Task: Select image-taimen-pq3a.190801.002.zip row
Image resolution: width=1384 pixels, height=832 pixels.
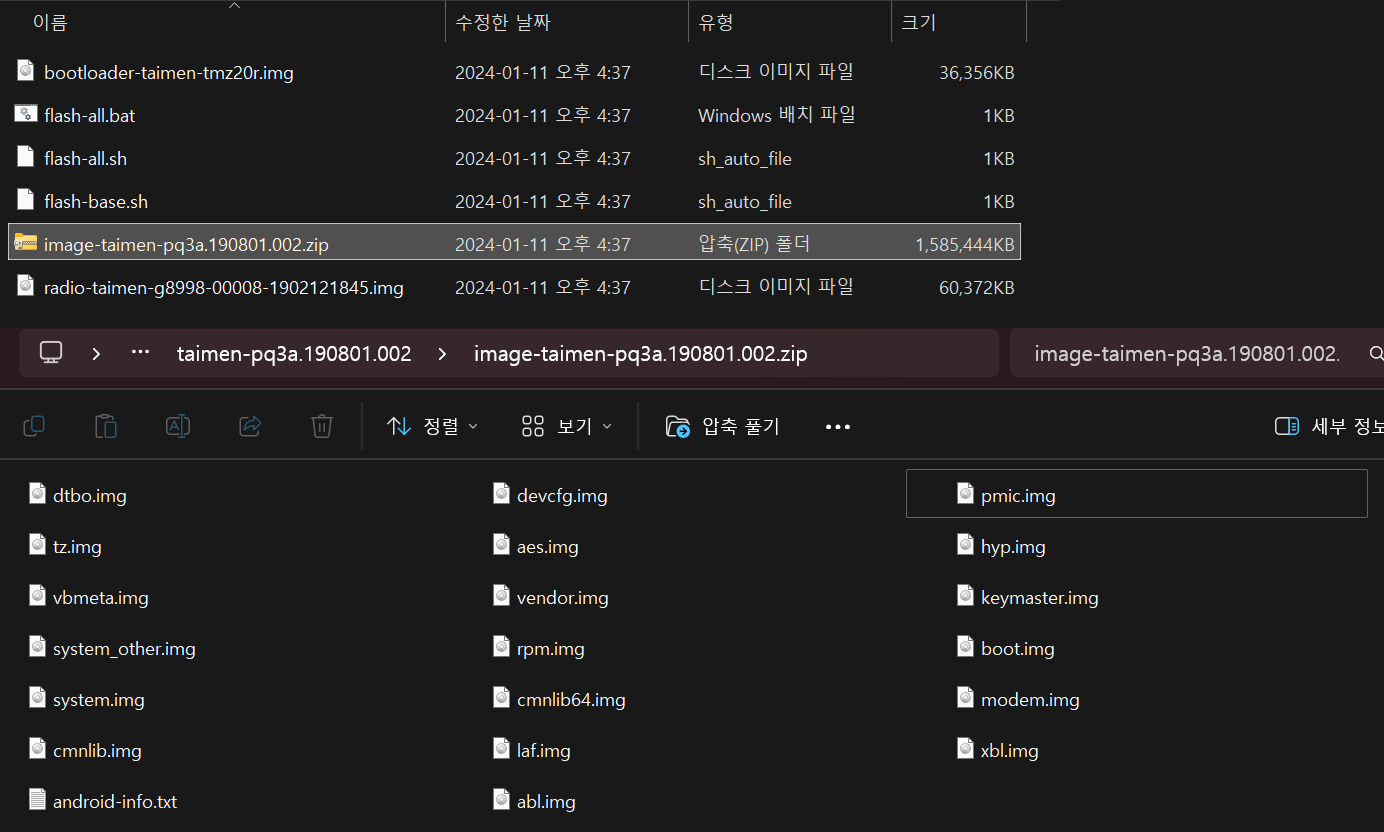Action: (x=186, y=244)
